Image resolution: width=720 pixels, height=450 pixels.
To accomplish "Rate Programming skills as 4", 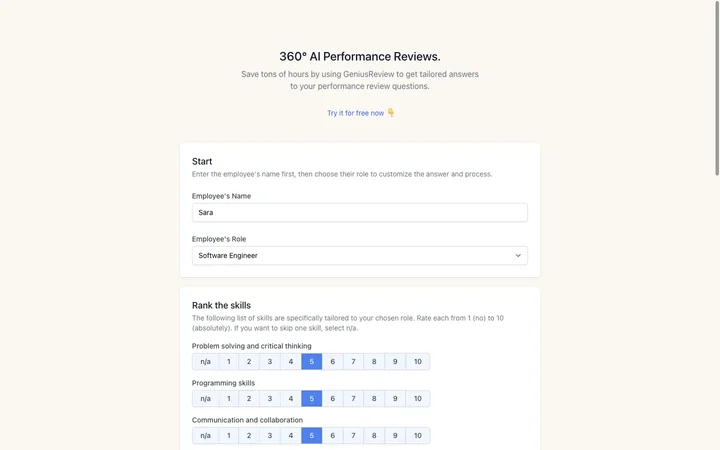I will pyautogui.click(x=291, y=399).
